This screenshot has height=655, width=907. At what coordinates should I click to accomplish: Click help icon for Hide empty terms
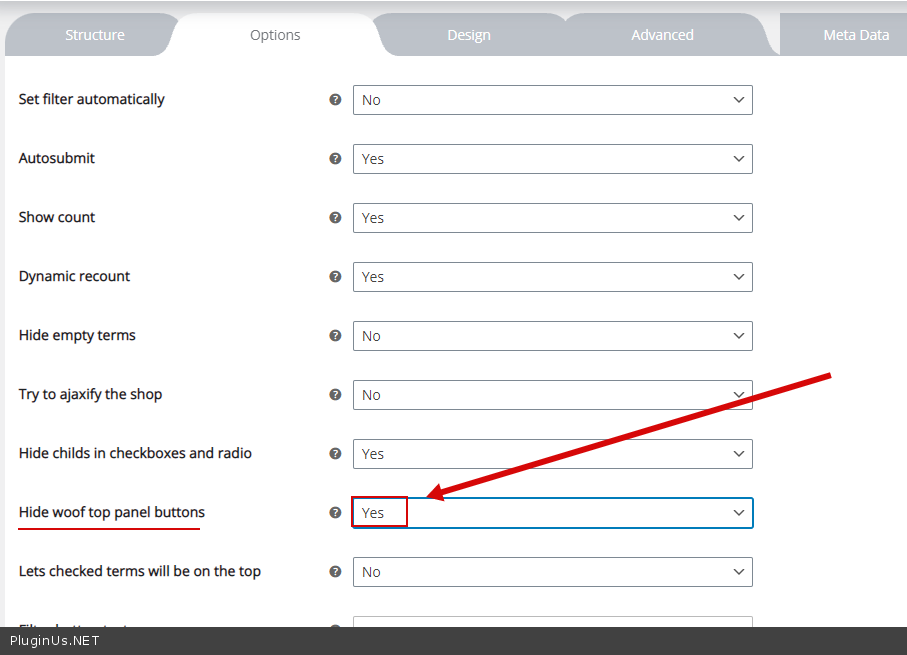coord(336,336)
